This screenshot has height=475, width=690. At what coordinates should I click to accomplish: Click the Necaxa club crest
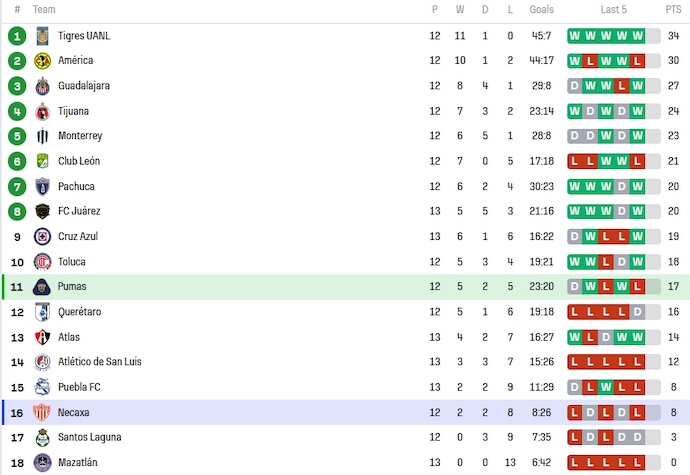coord(43,412)
